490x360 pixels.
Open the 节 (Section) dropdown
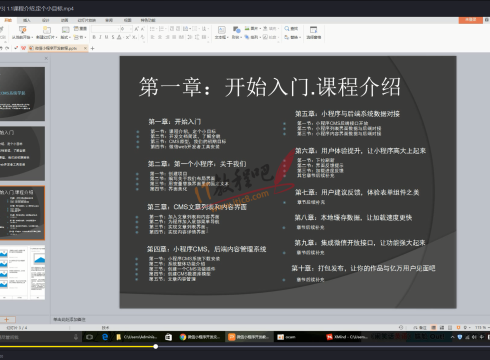point(80,37)
